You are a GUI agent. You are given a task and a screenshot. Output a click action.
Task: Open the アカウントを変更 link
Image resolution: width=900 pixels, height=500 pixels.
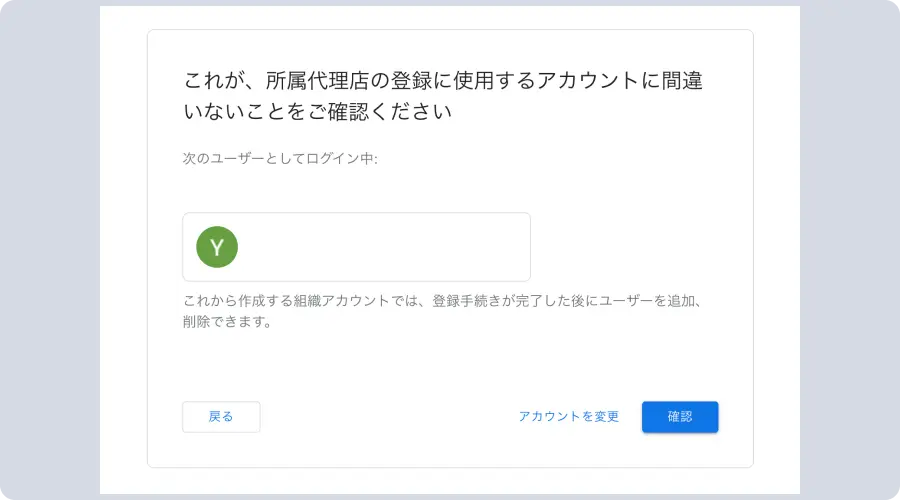tap(569, 417)
